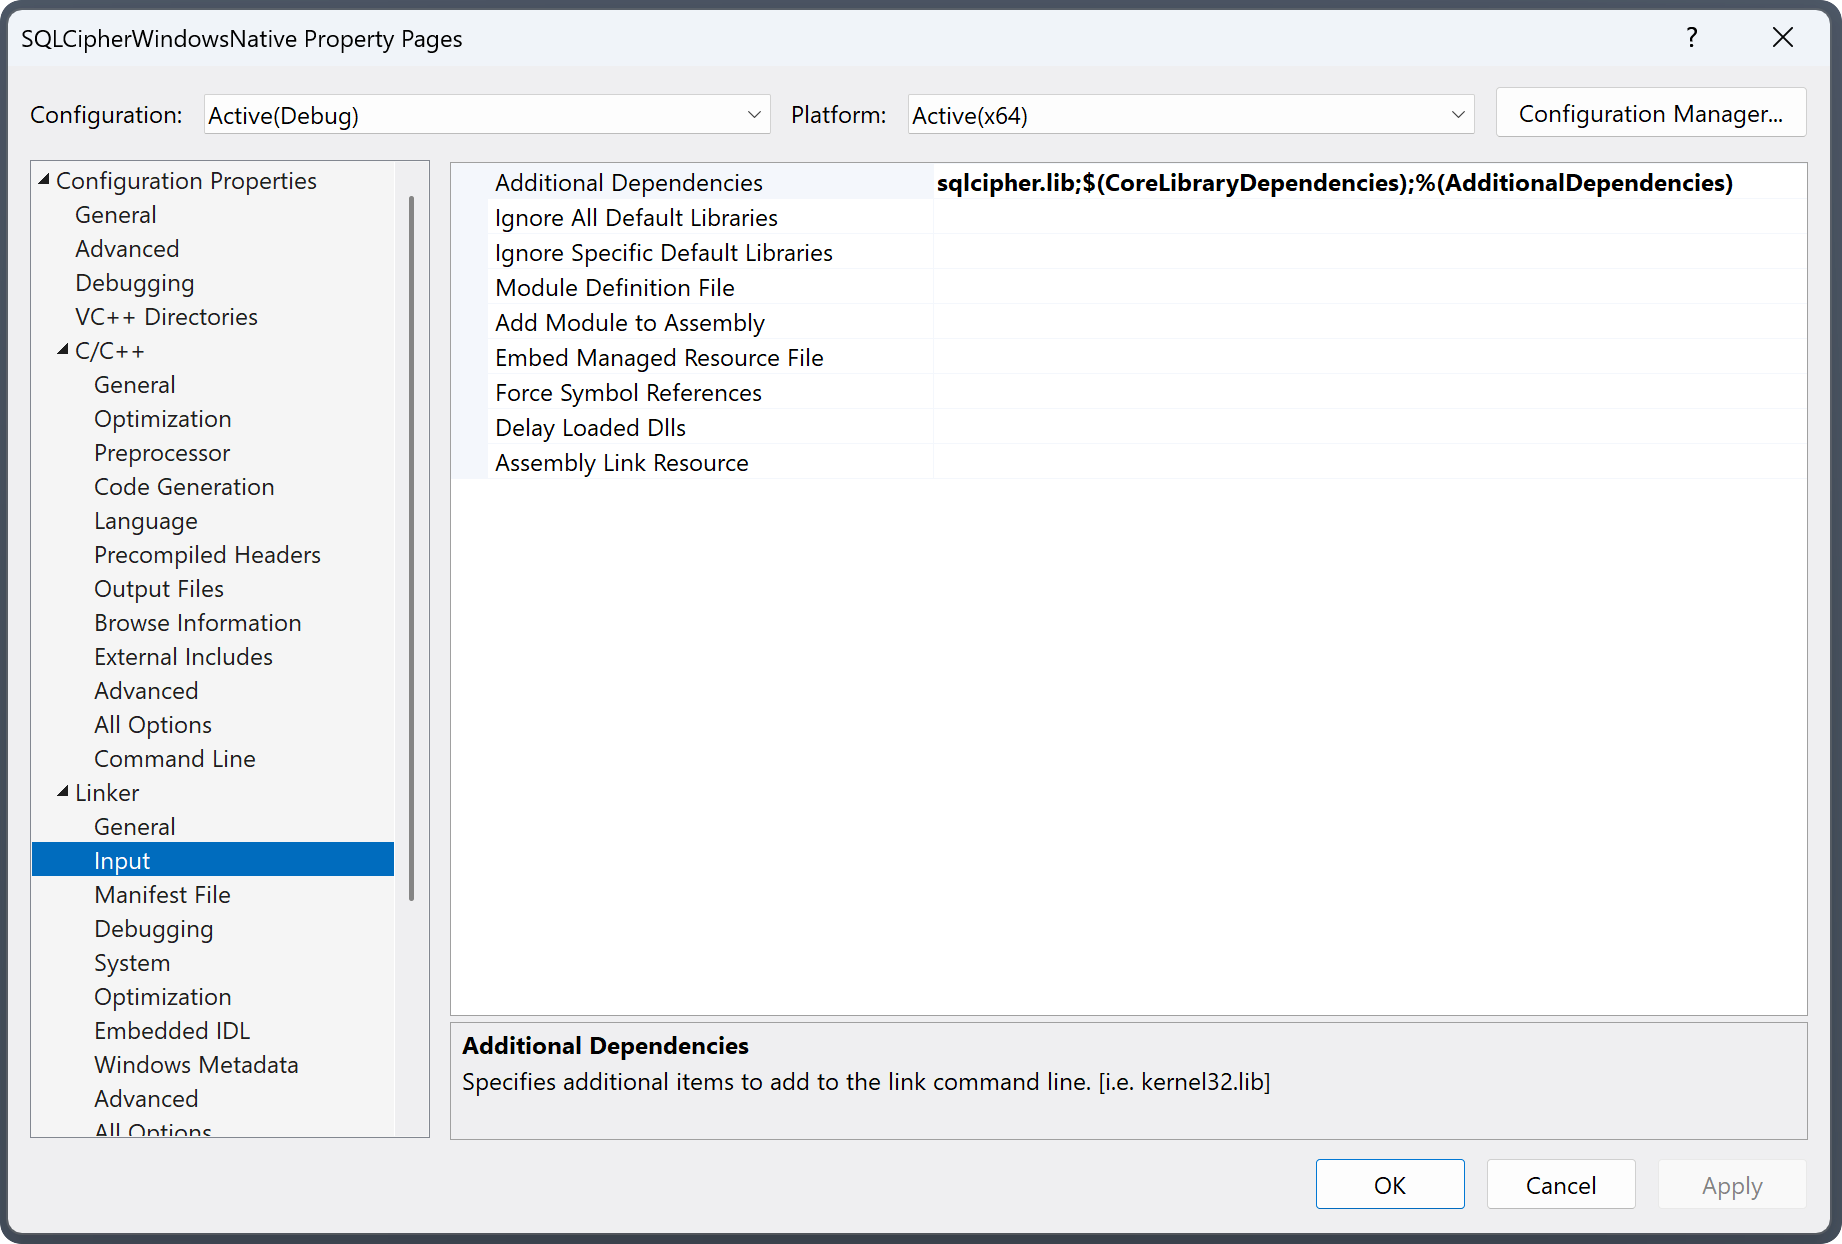Select Ignore All Default Libraries property
This screenshot has height=1244, width=1842.
[636, 218]
